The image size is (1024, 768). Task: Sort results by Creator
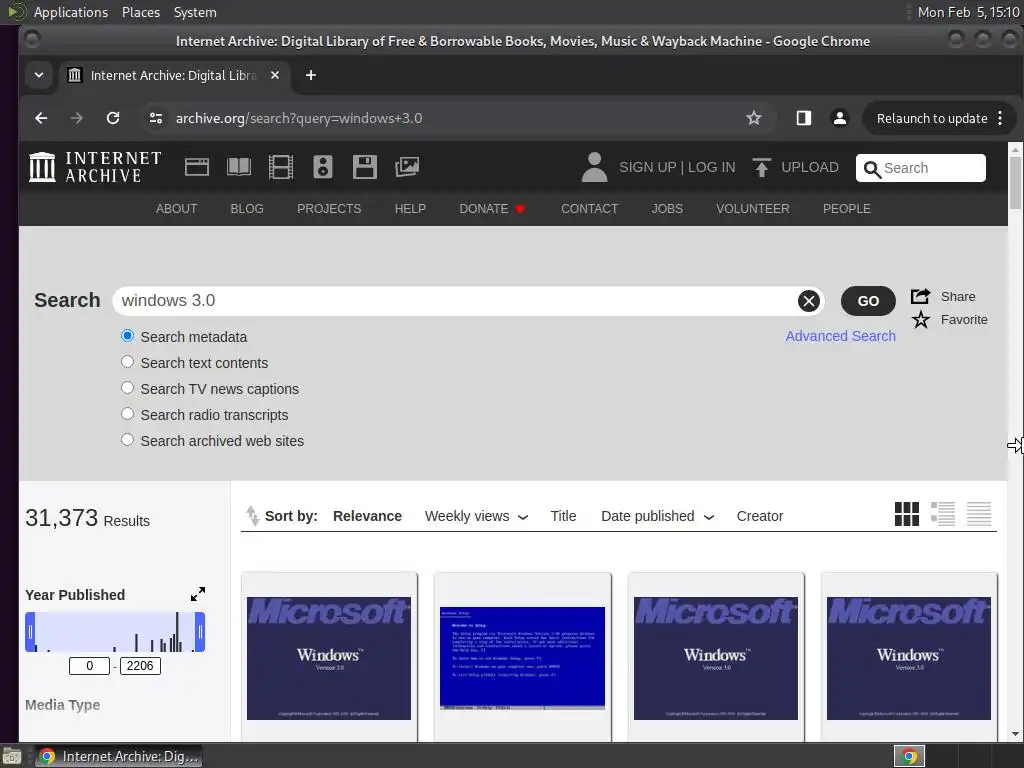click(x=760, y=516)
